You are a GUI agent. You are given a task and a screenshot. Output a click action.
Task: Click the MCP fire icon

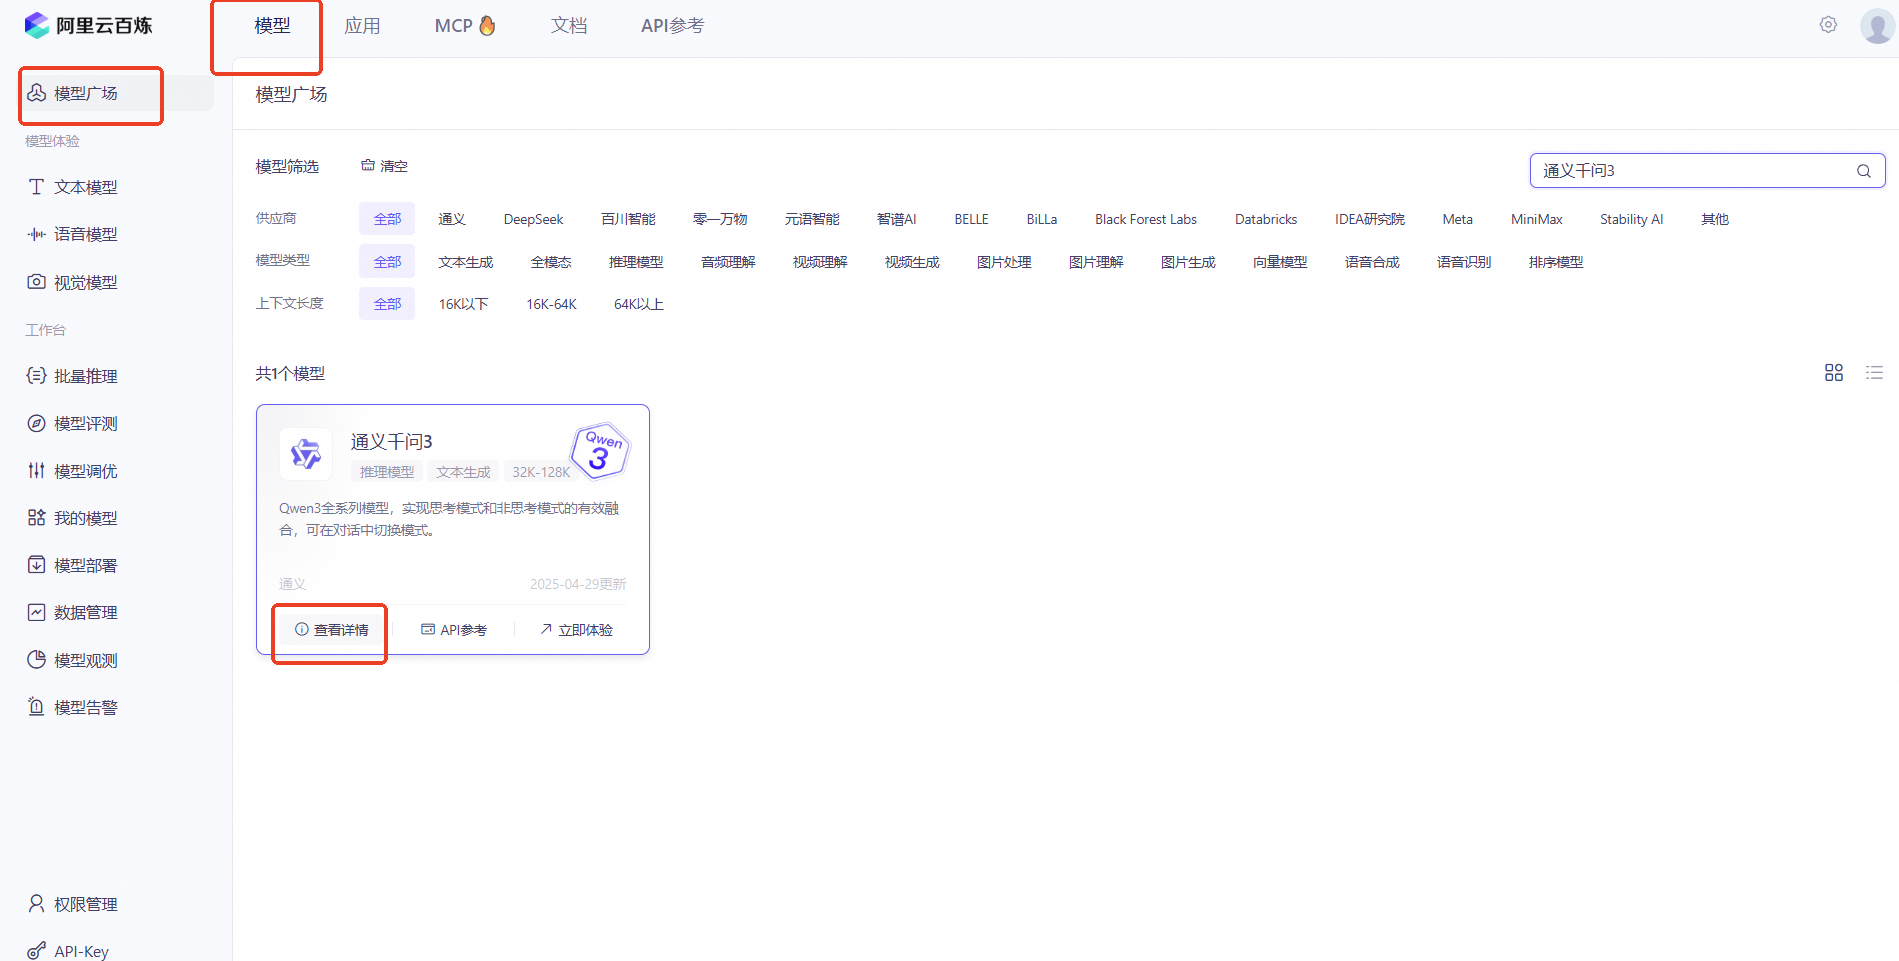487,25
